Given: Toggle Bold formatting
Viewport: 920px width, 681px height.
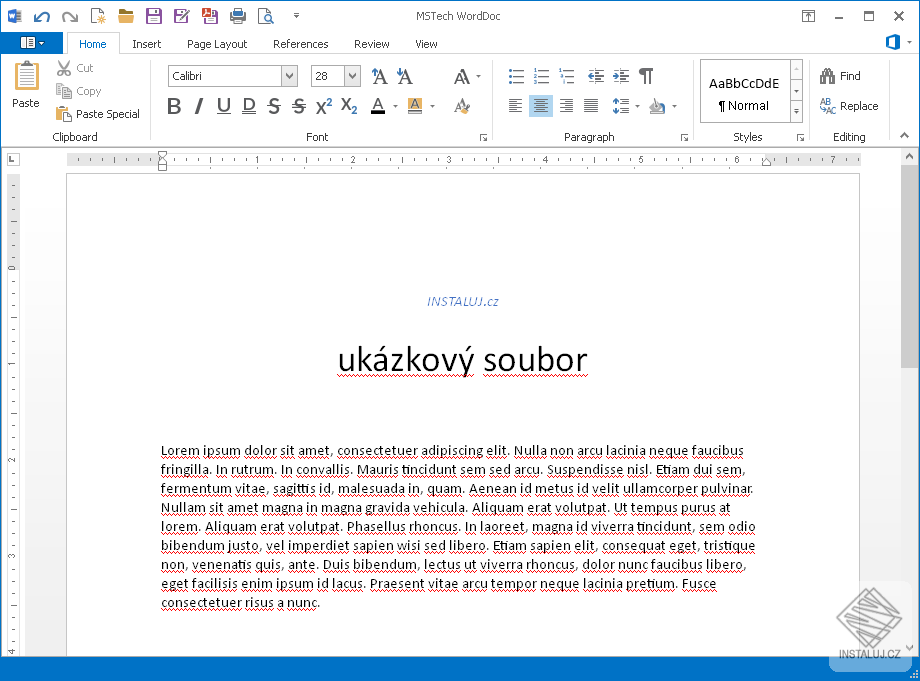Looking at the screenshot, I should 174,106.
